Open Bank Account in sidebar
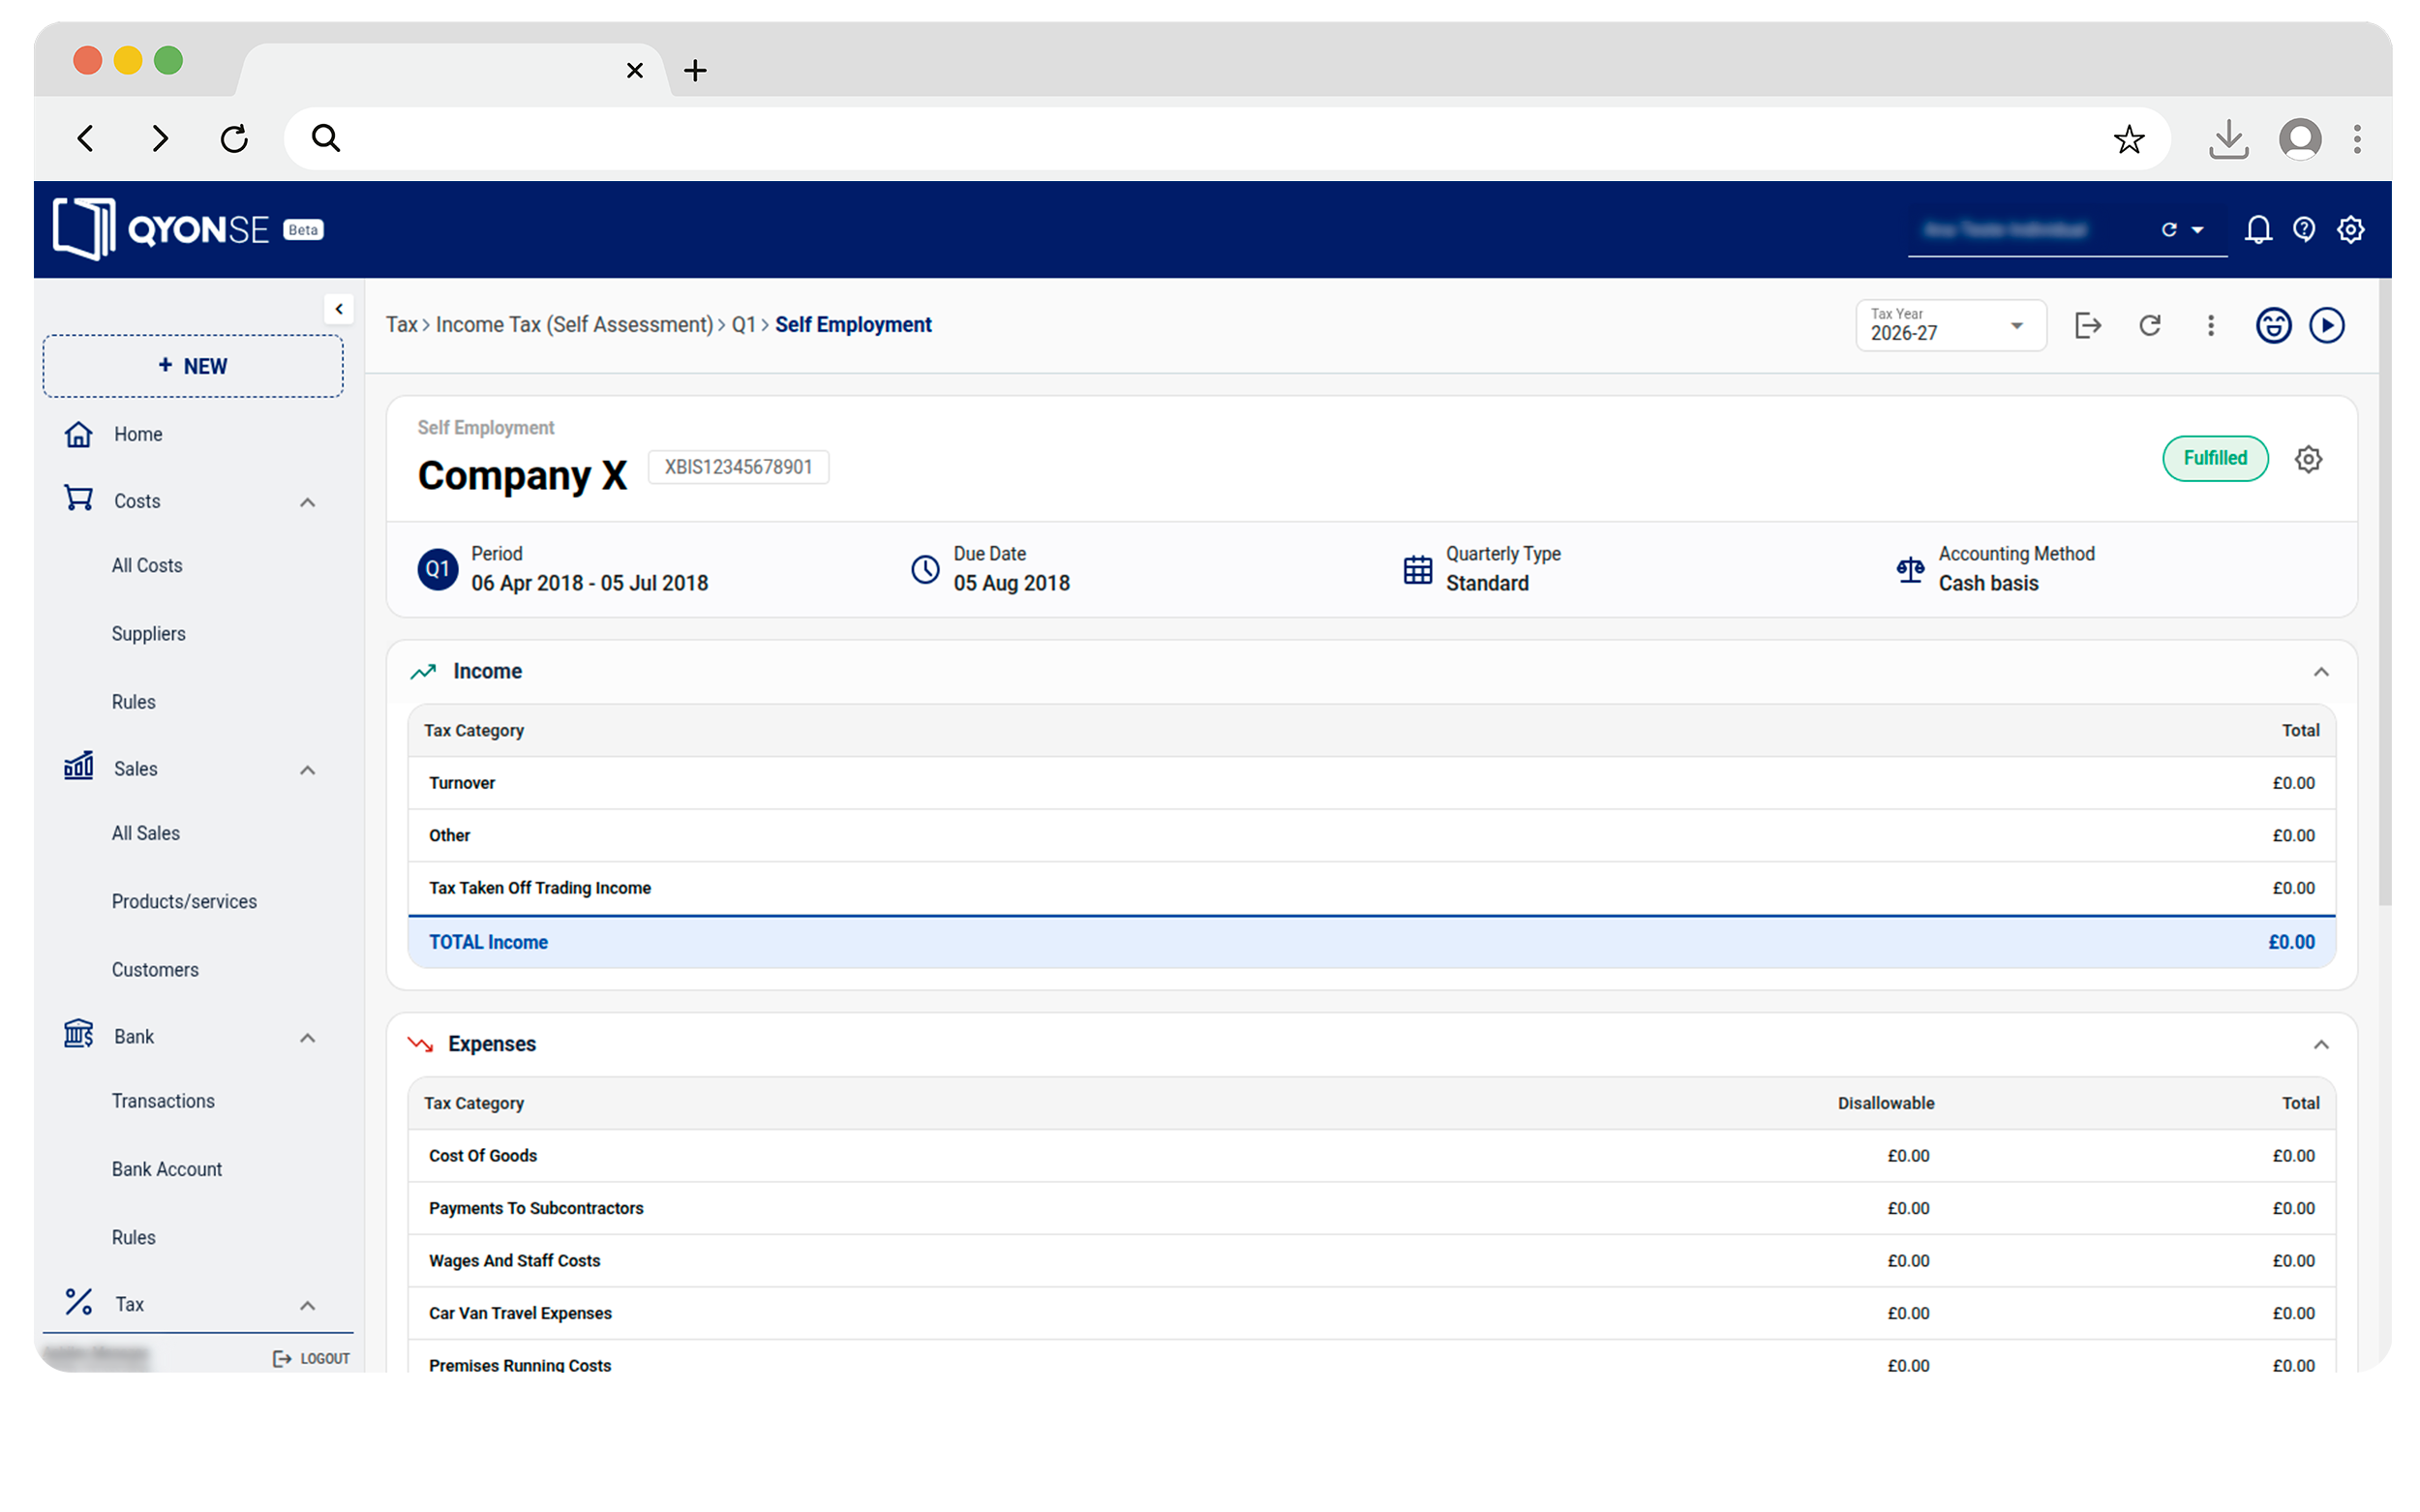This screenshot has width=2420, height=1512. tap(167, 1168)
